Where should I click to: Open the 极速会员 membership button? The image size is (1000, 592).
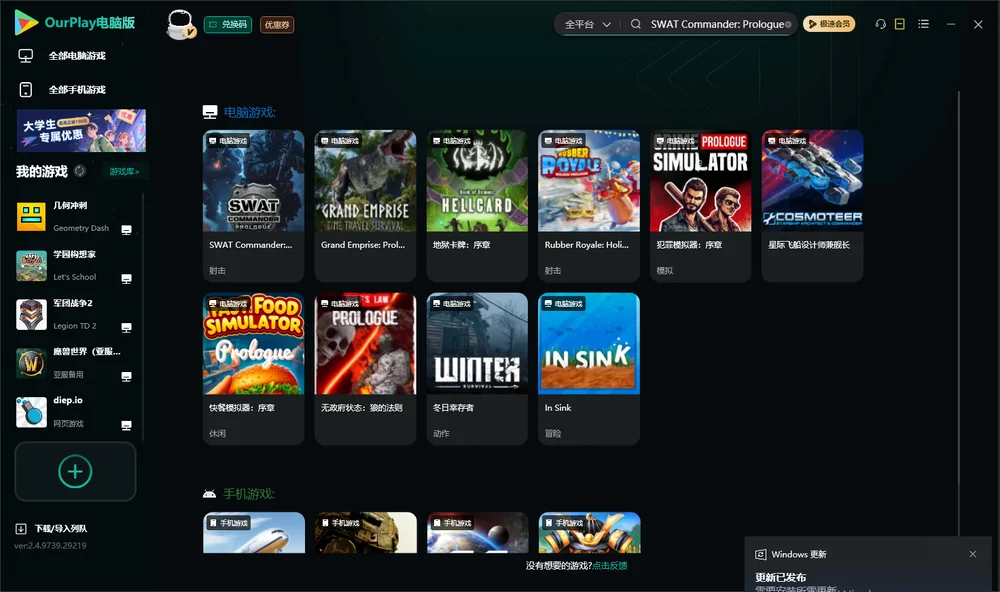[x=828, y=24]
